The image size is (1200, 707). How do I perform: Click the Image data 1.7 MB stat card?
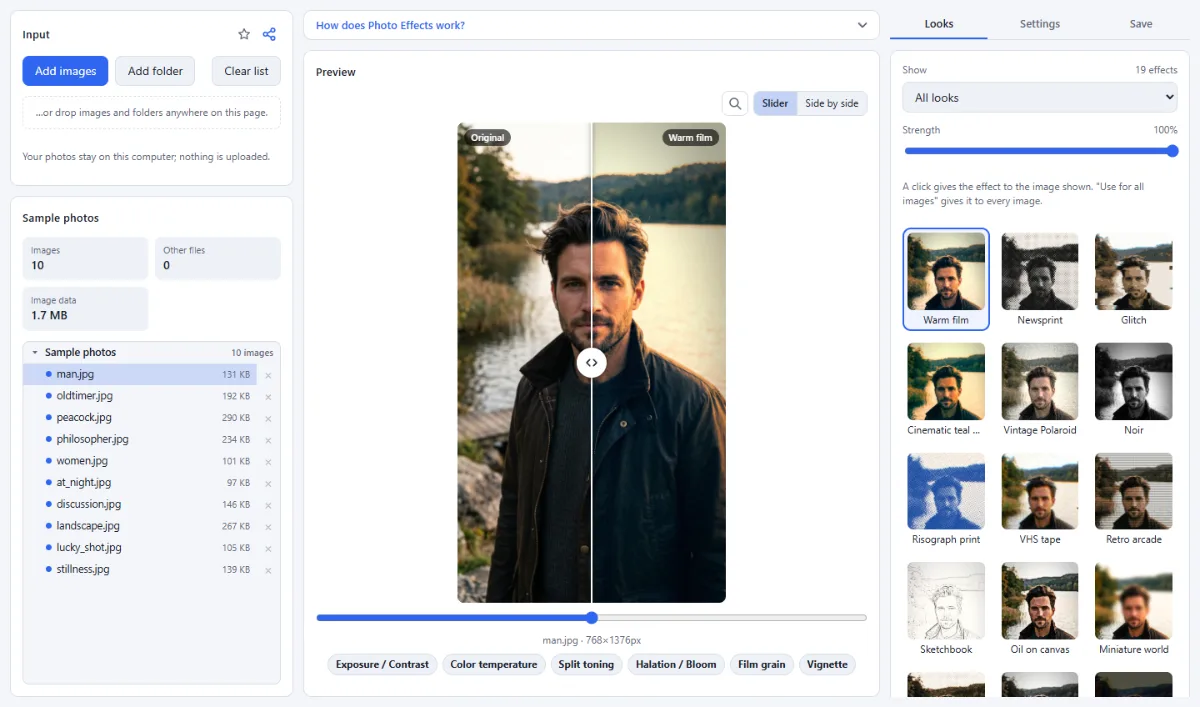85,308
